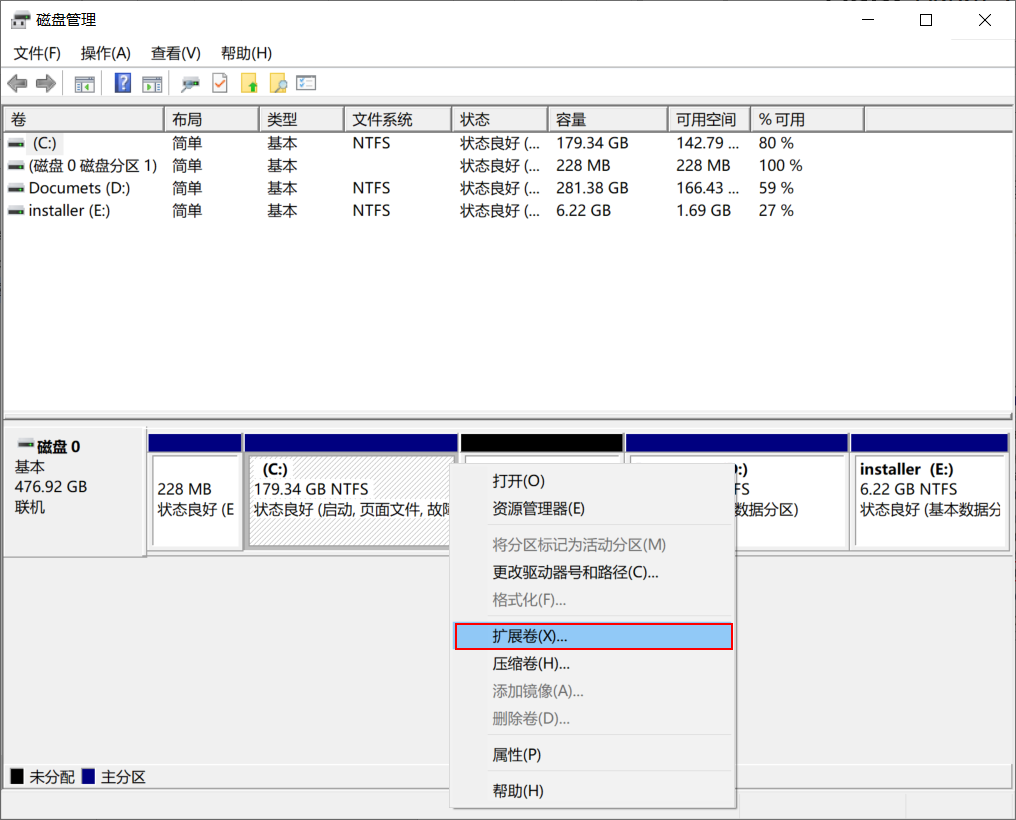The height and width of the screenshot is (820, 1016).
Task: Open the 文件(F) menu
Action: (36, 53)
